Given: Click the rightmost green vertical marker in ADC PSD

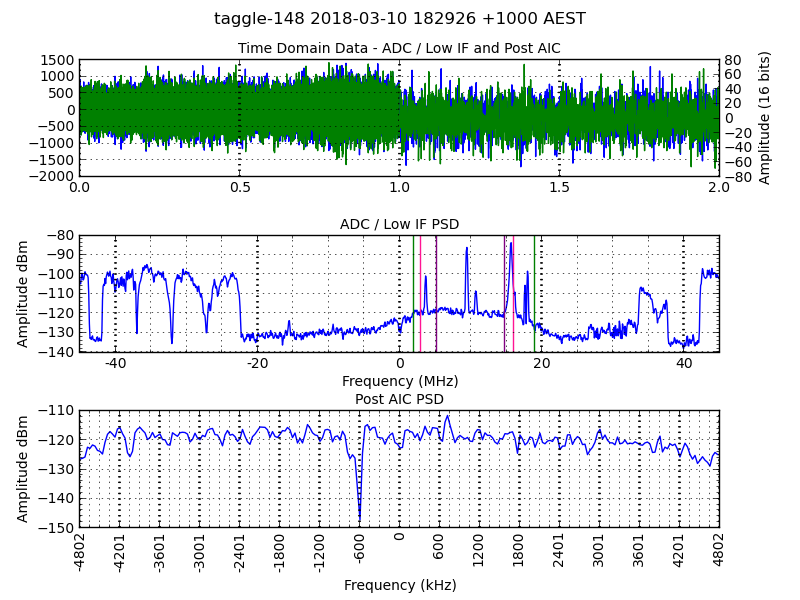Looking at the screenshot, I should 534,294.
